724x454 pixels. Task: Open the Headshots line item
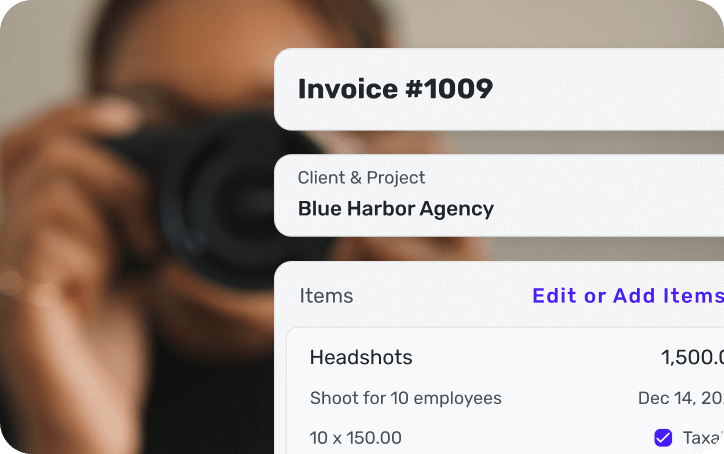pos(505,391)
